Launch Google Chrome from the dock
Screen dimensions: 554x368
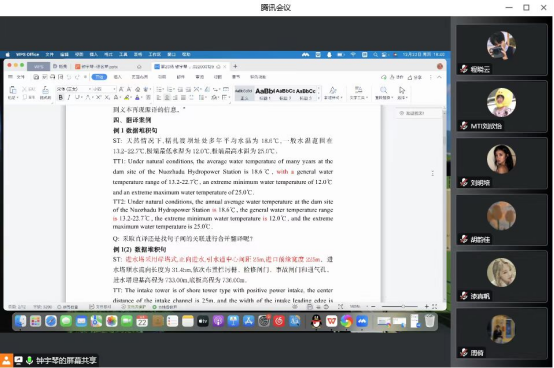347,321
